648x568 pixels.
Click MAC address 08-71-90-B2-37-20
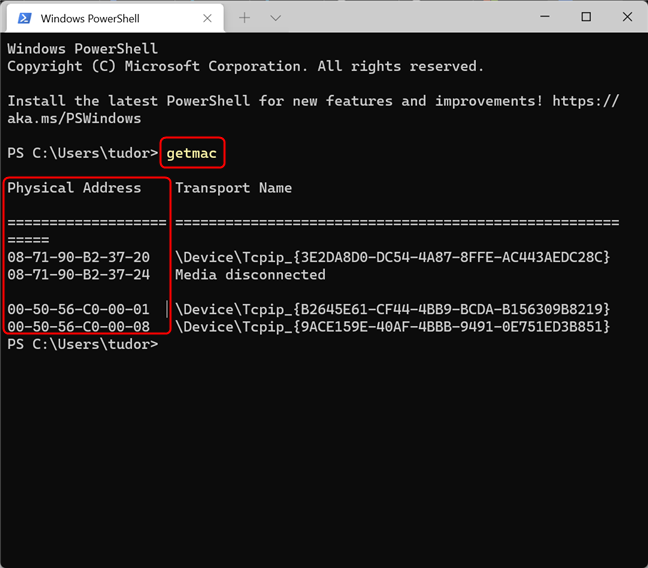point(78,257)
